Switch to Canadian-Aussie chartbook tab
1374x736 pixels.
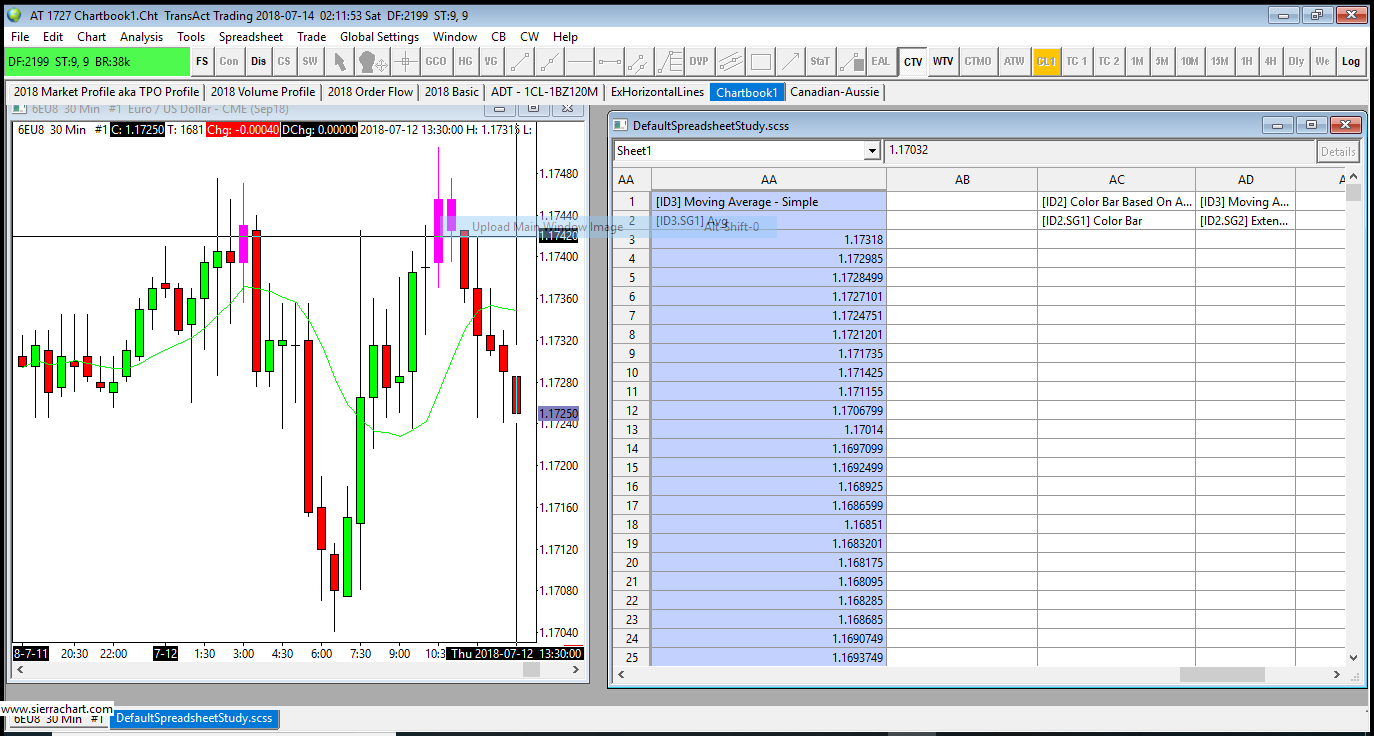click(x=834, y=92)
